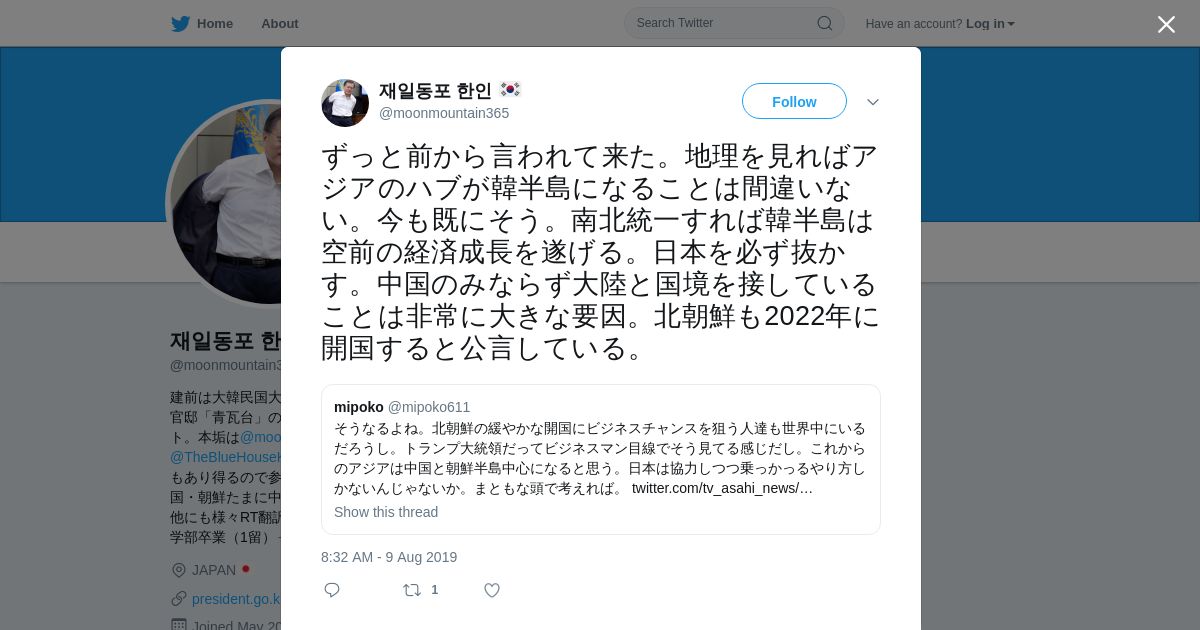Open Show this thread link

tap(386, 512)
